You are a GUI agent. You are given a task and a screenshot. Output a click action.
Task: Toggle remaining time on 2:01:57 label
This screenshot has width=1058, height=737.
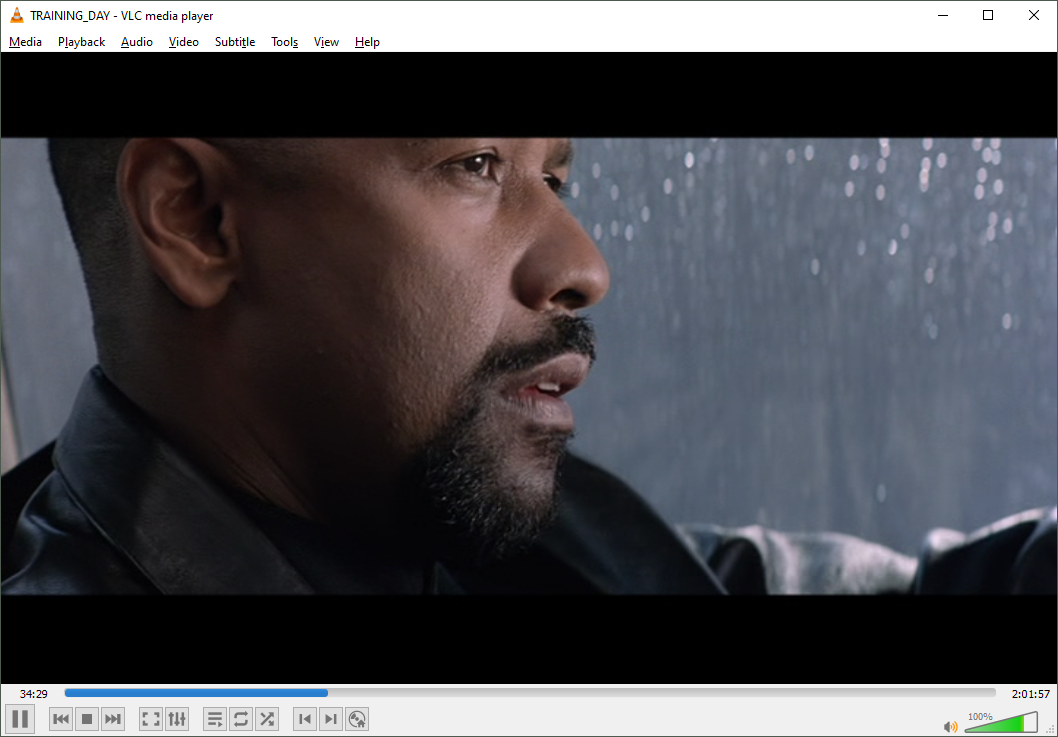point(1030,694)
